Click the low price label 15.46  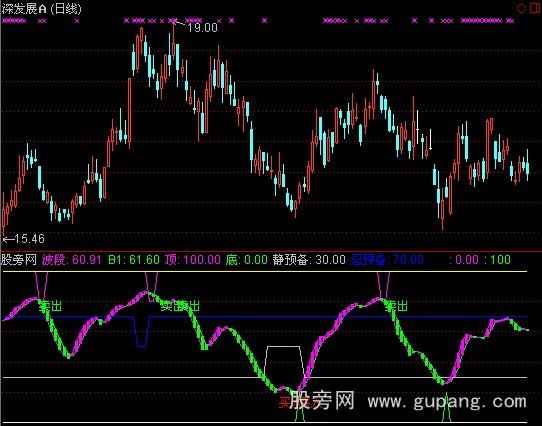[x=29, y=239]
